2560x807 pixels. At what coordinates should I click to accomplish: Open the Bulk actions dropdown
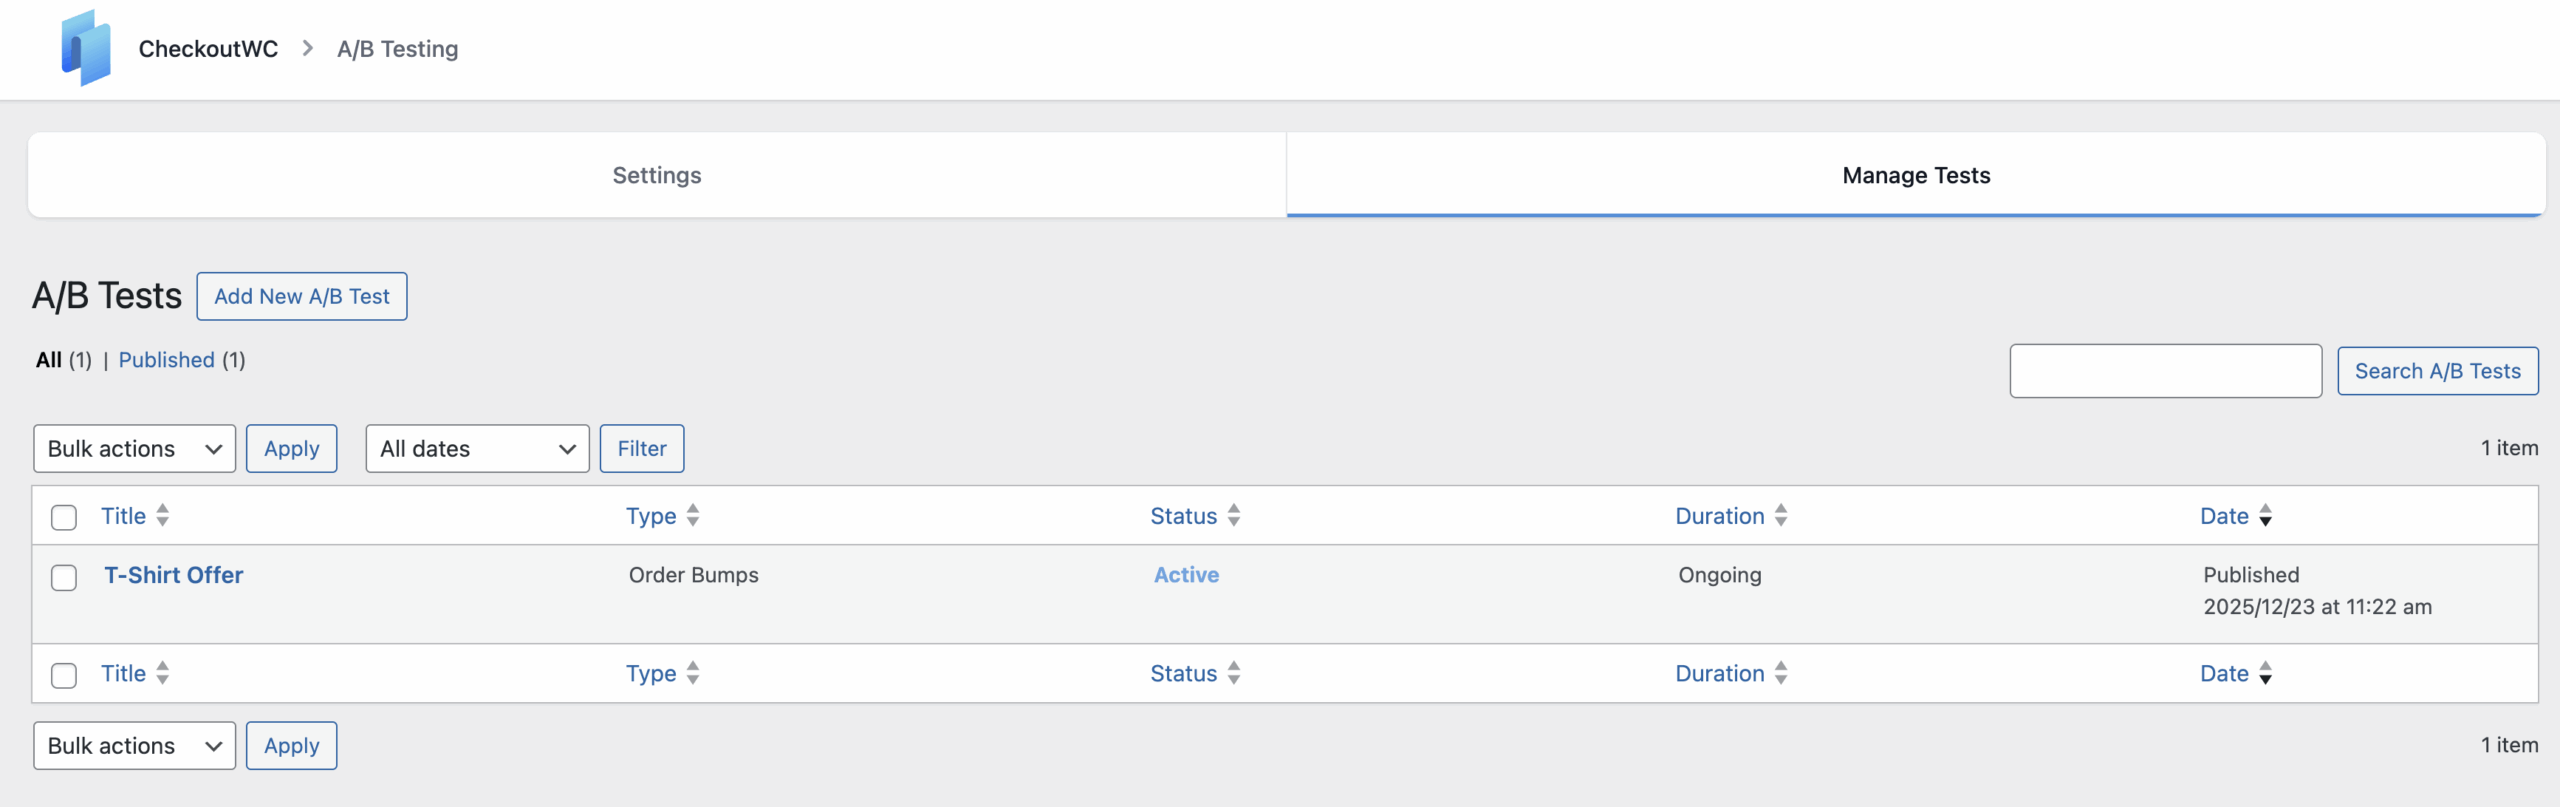click(133, 448)
